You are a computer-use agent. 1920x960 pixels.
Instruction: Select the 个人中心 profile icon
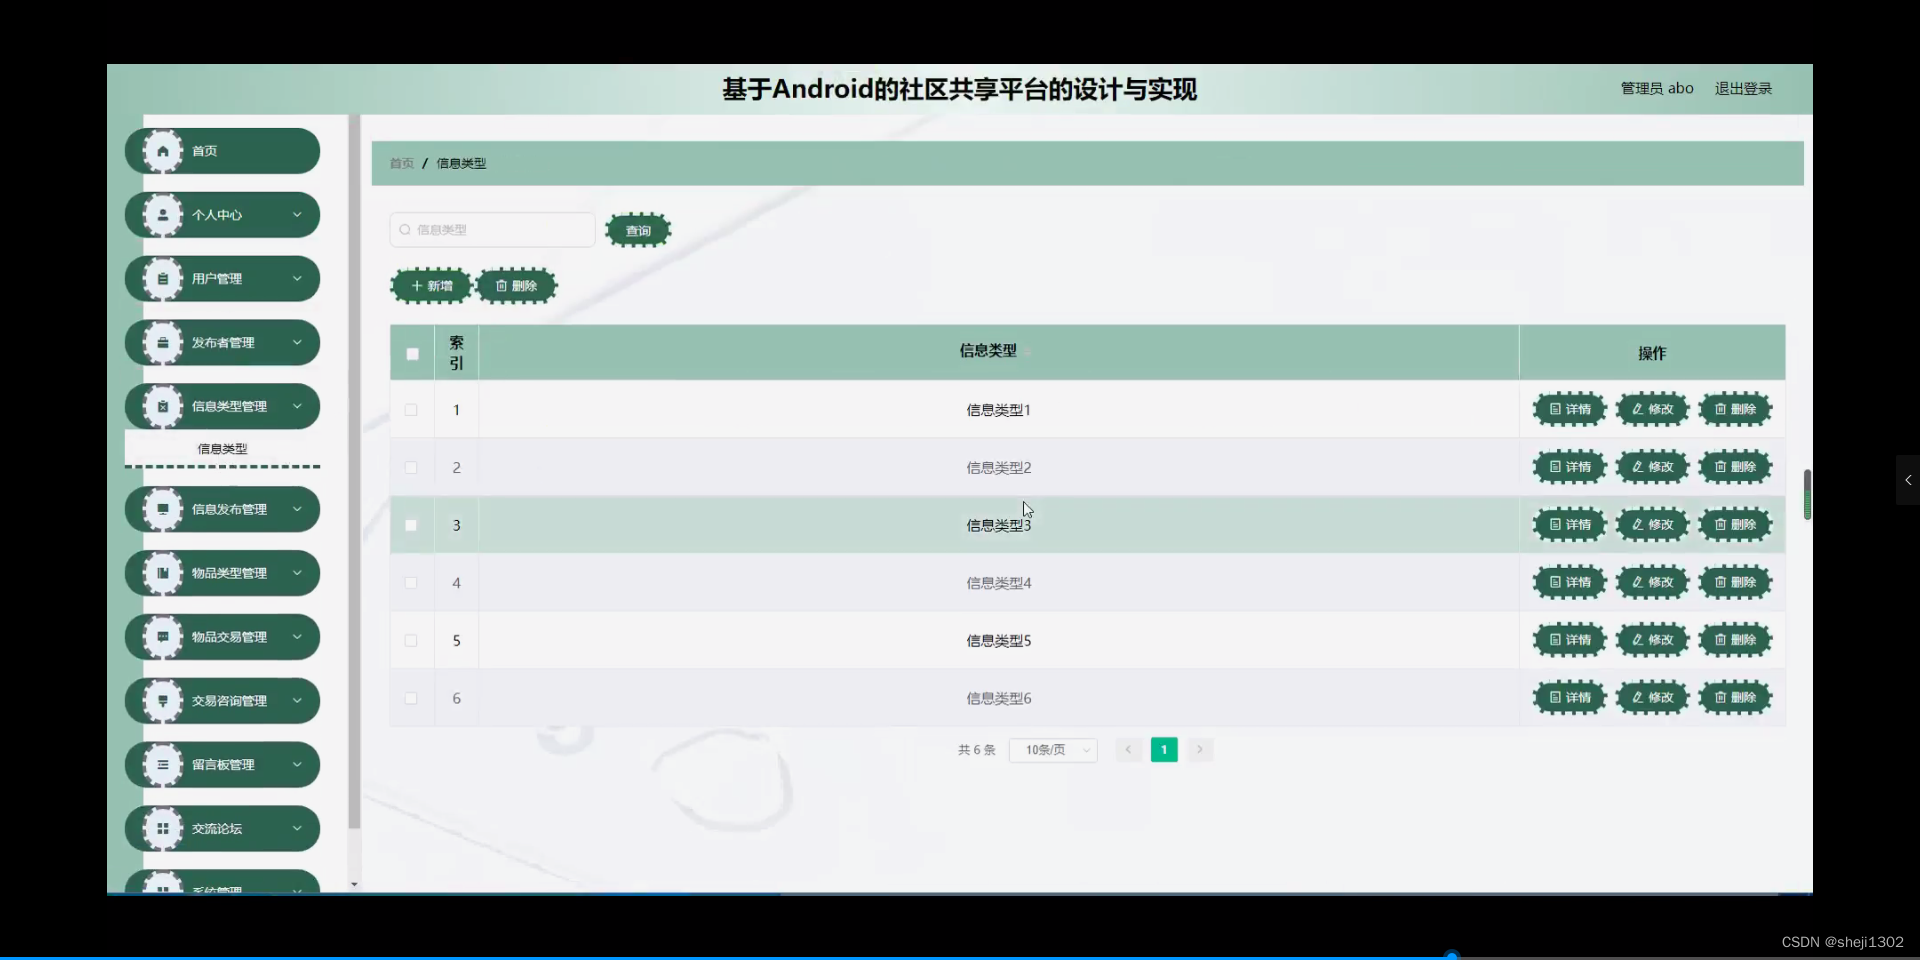tap(163, 214)
